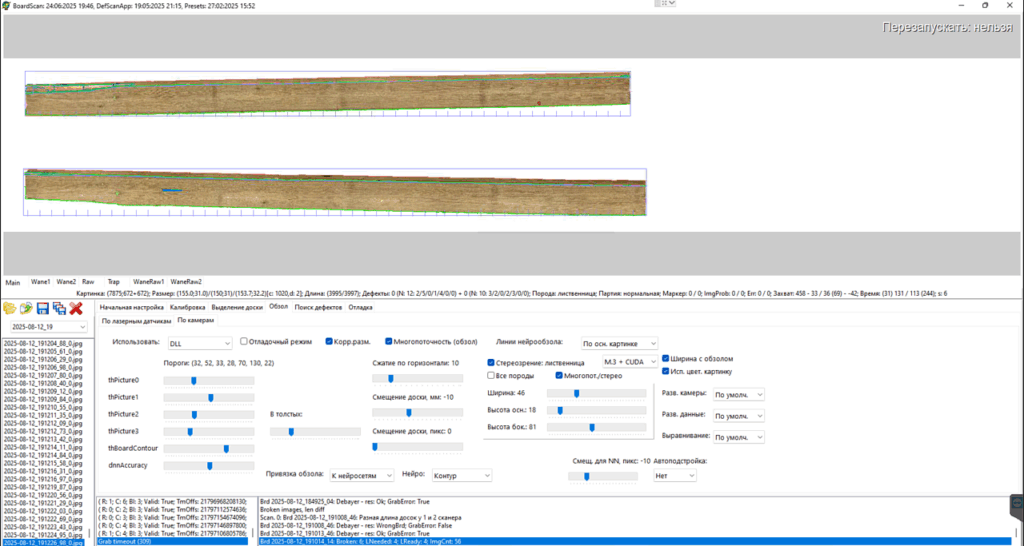Screen dimensions: 1024x546
Task: Select file 2025-08-12_191215_58_0.jpg
Action: 43,463
